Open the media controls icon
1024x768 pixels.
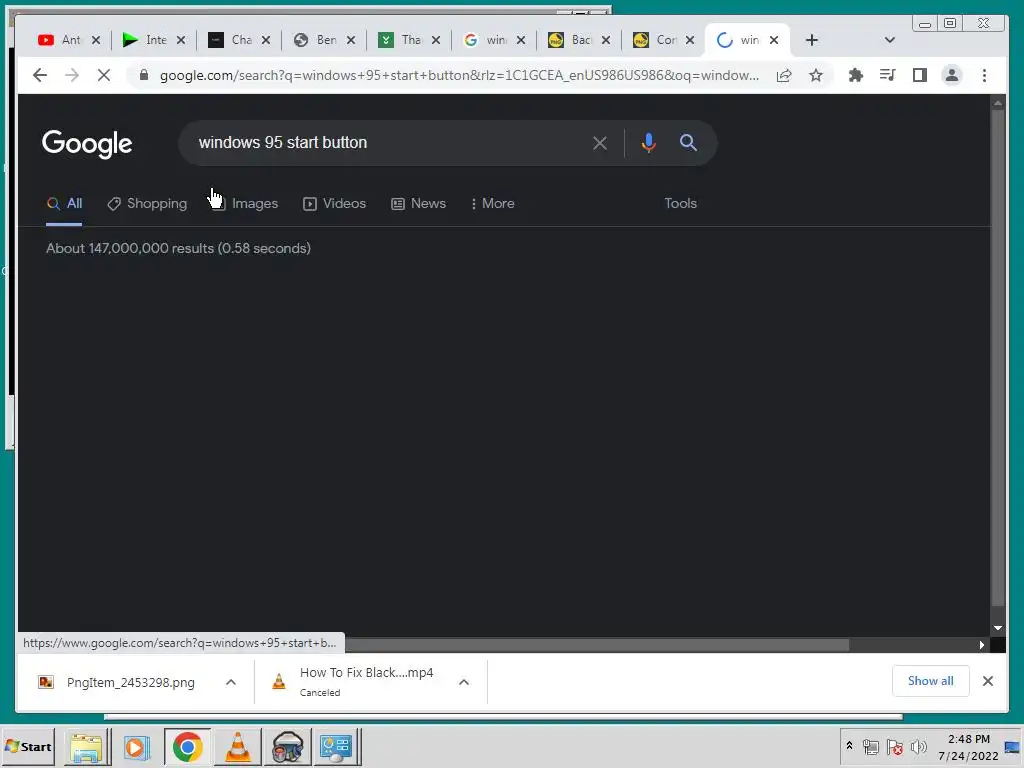point(888,76)
